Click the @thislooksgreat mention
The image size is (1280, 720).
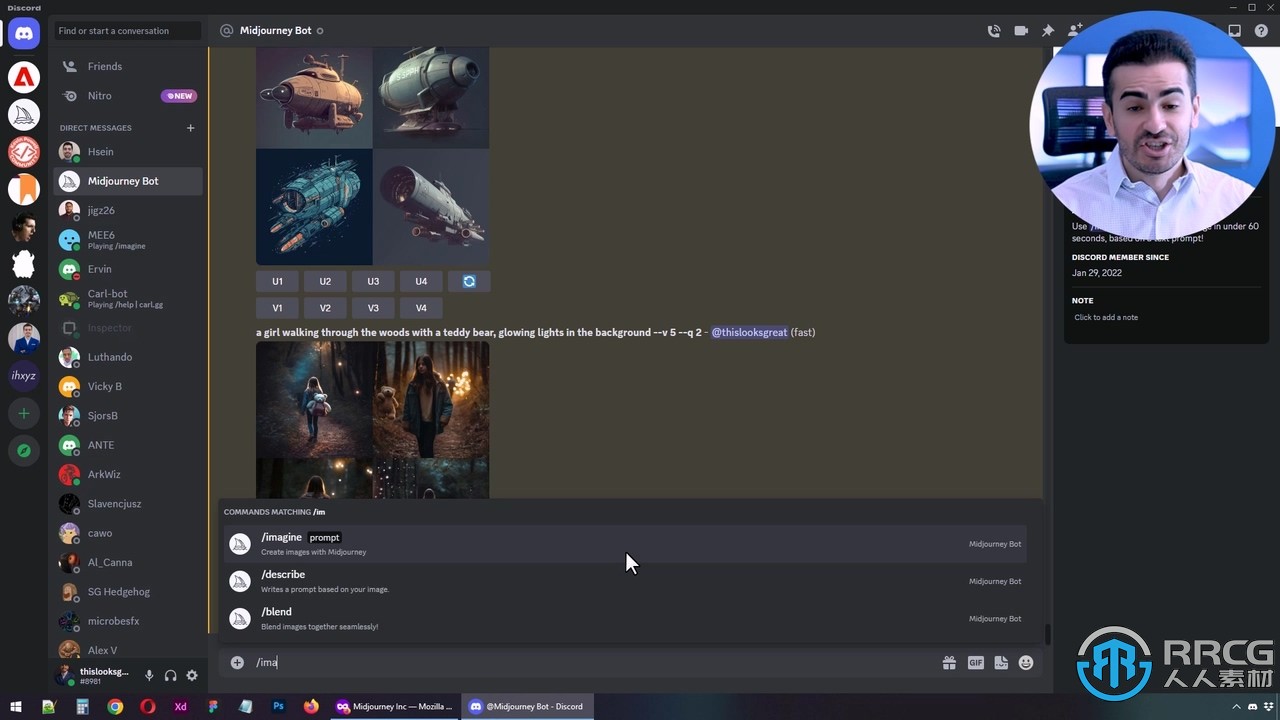click(749, 332)
